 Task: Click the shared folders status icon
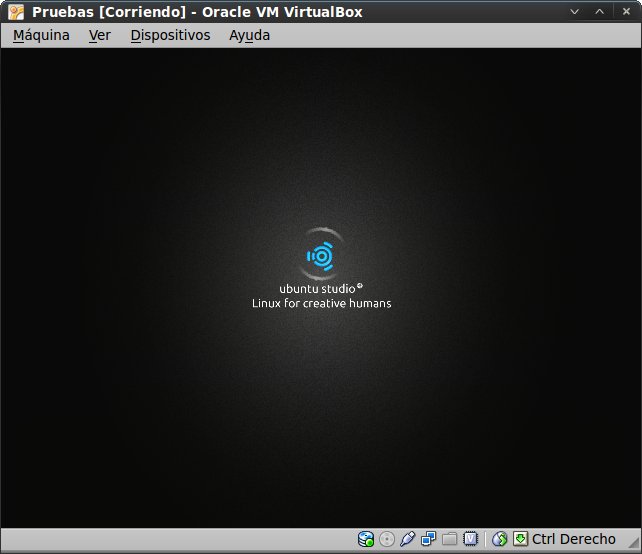pos(450,540)
